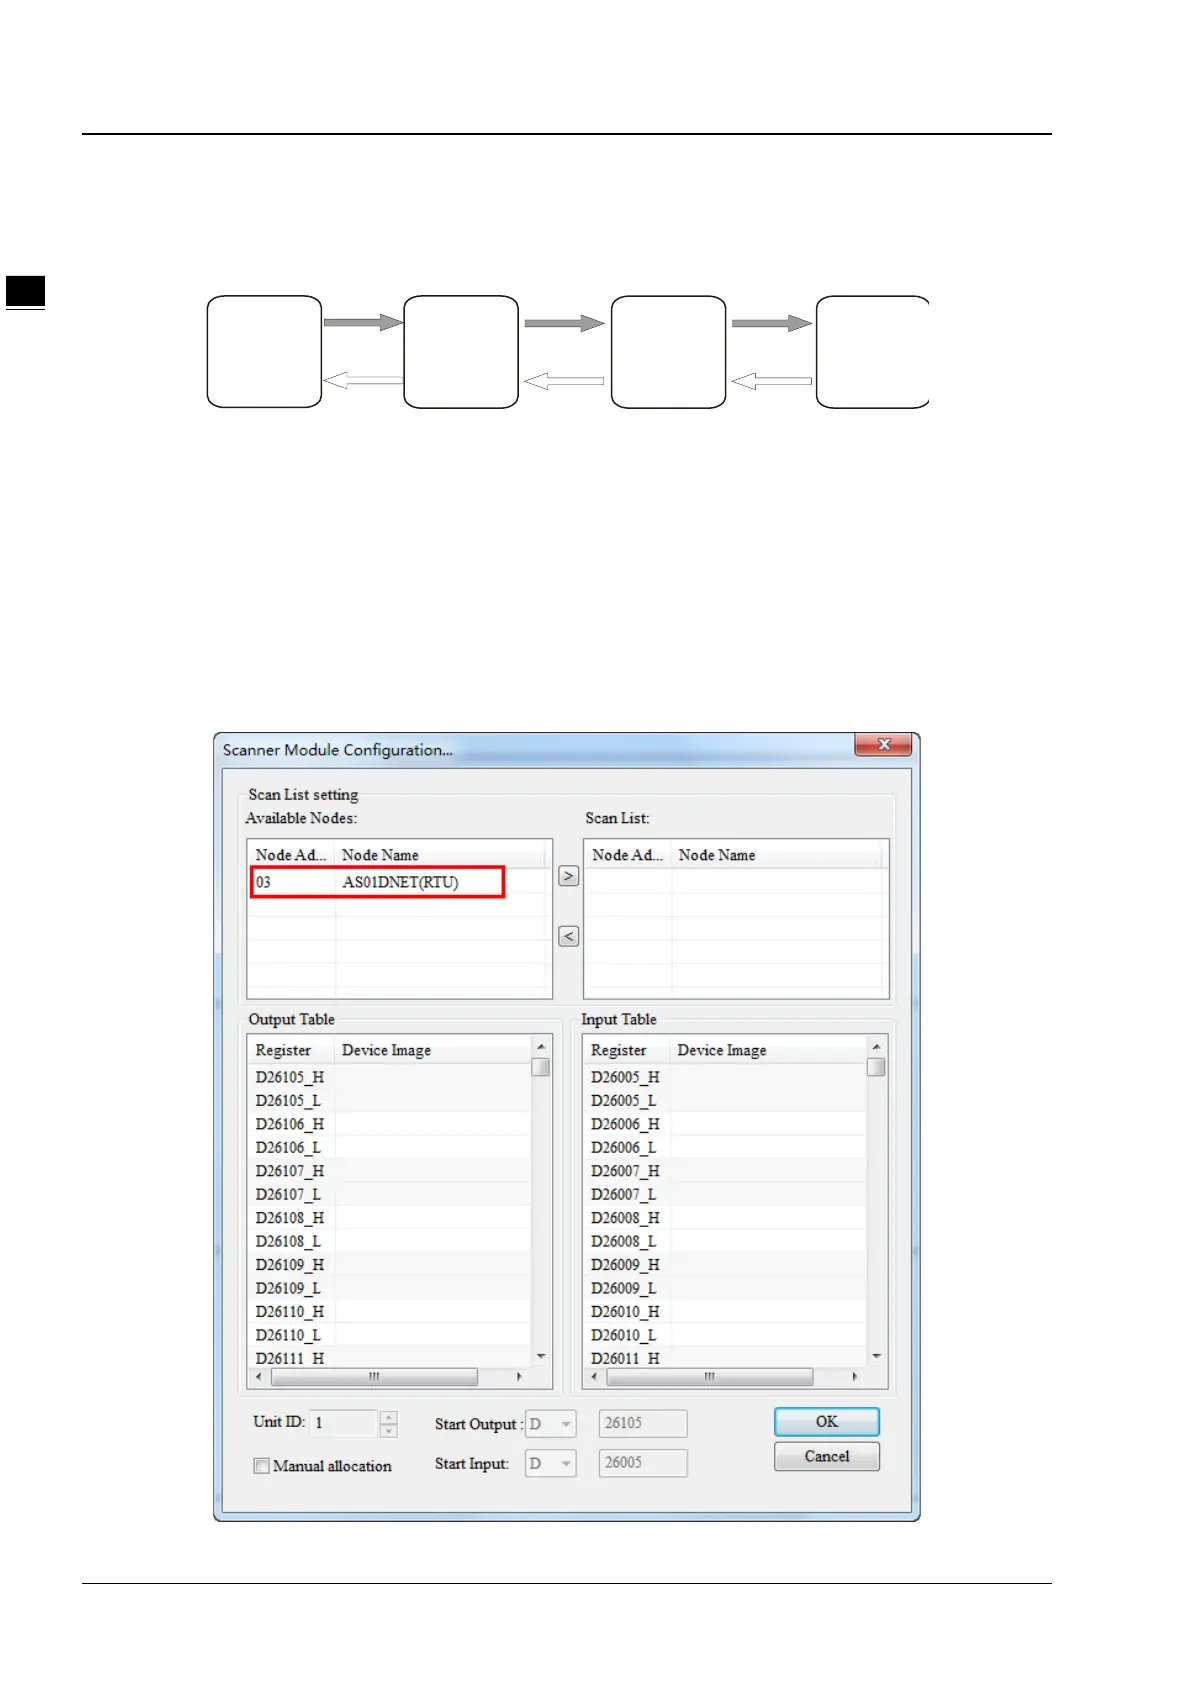
Task: Cancel the Scanner Module Configuration dialog
Action: point(826,1456)
